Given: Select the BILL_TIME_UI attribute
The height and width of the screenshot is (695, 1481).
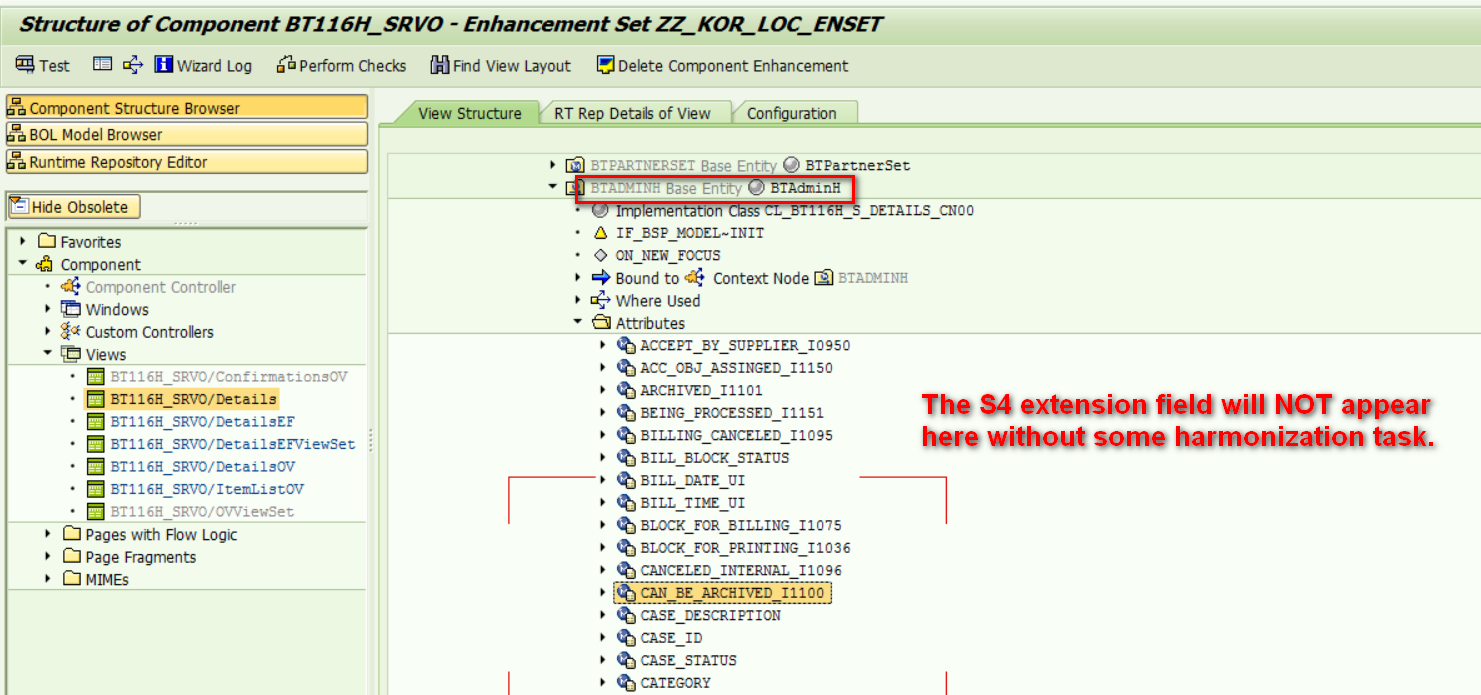Looking at the screenshot, I should pos(692,503).
